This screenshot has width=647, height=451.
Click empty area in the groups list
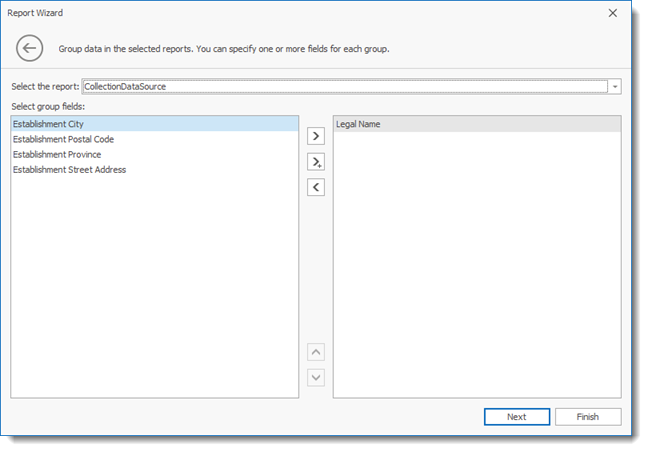[476, 270]
